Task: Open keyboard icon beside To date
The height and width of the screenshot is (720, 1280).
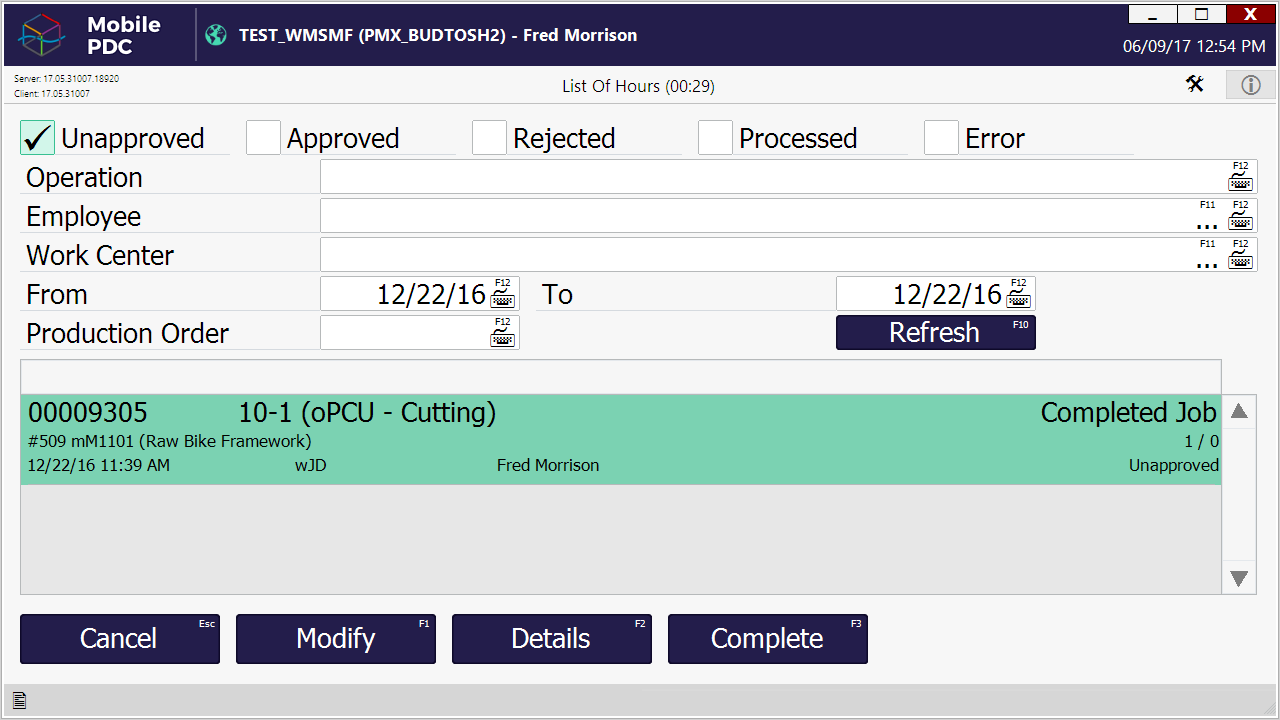Action: [1018, 298]
